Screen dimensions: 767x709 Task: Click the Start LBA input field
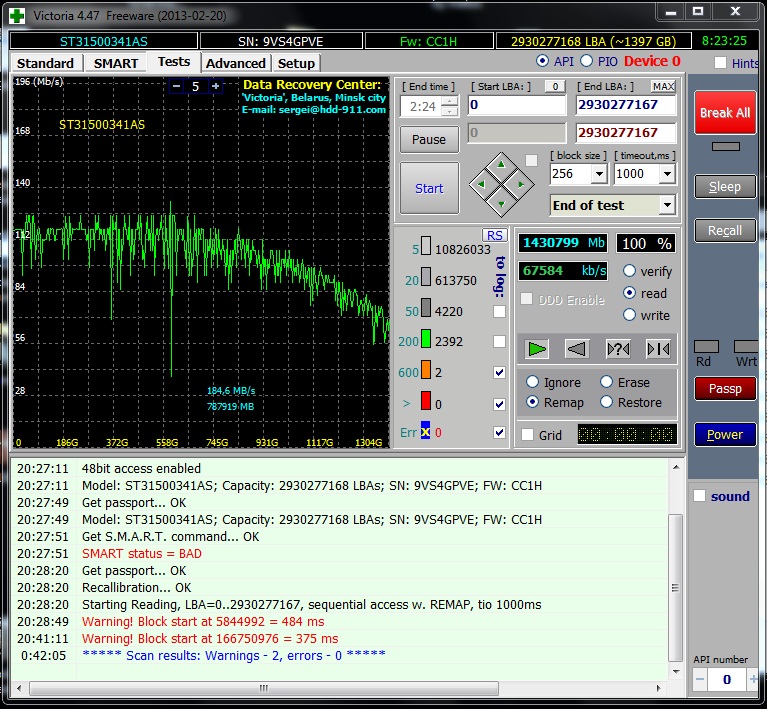(516, 105)
